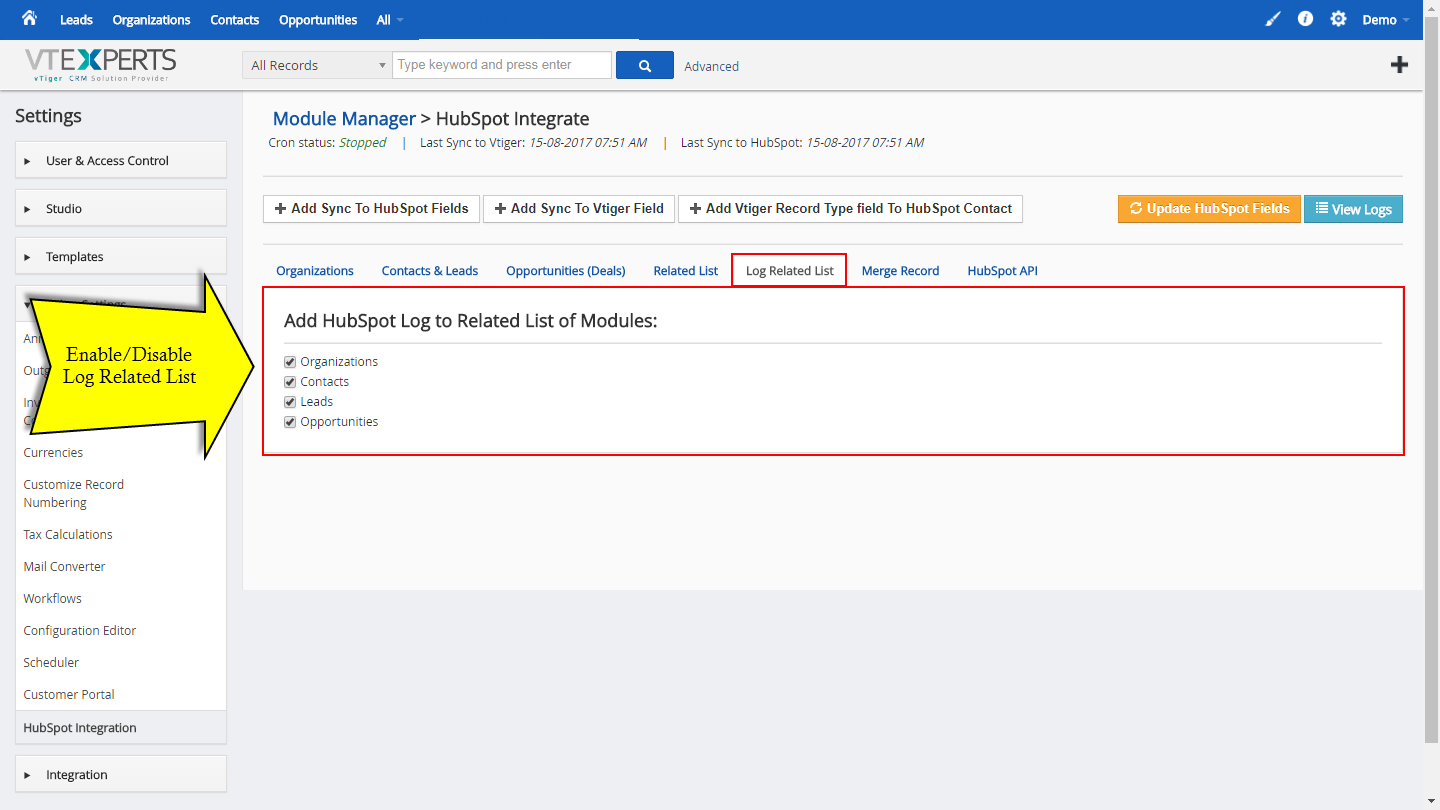Screen dimensions: 1440x810
Task: Open Opportunities in top menu
Action: coord(318,20)
